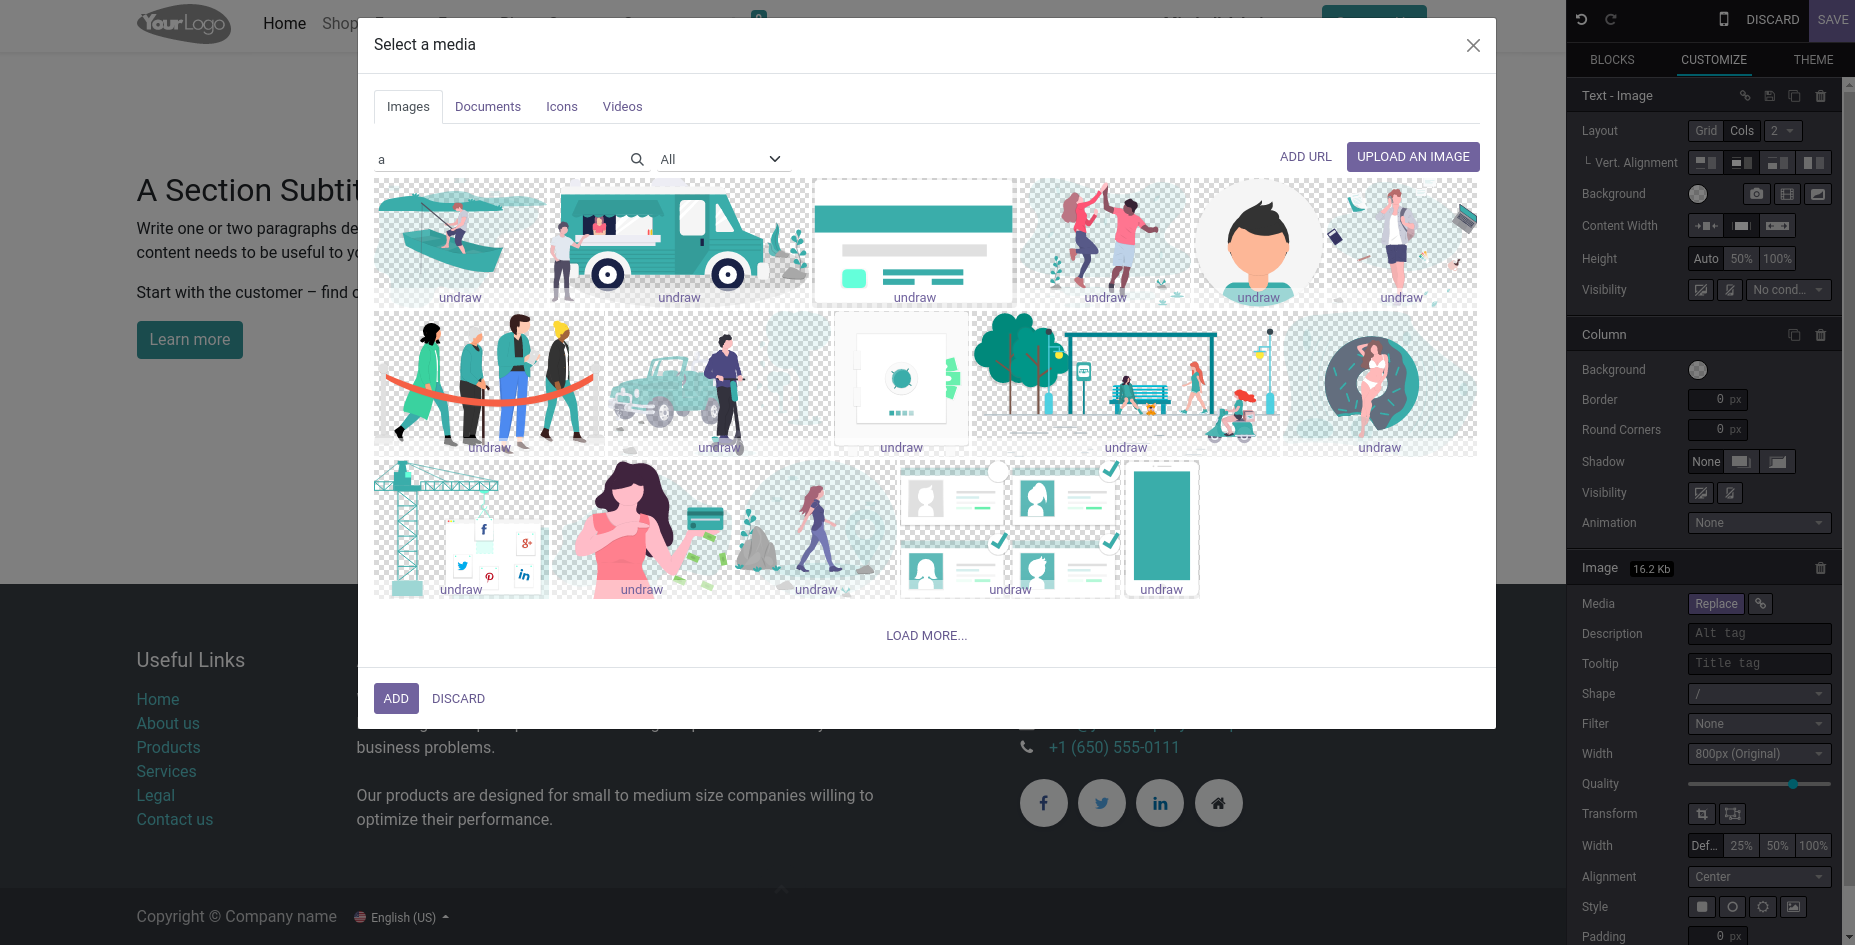Switch to the Icons tab
The image size is (1855, 945).
point(562,107)
